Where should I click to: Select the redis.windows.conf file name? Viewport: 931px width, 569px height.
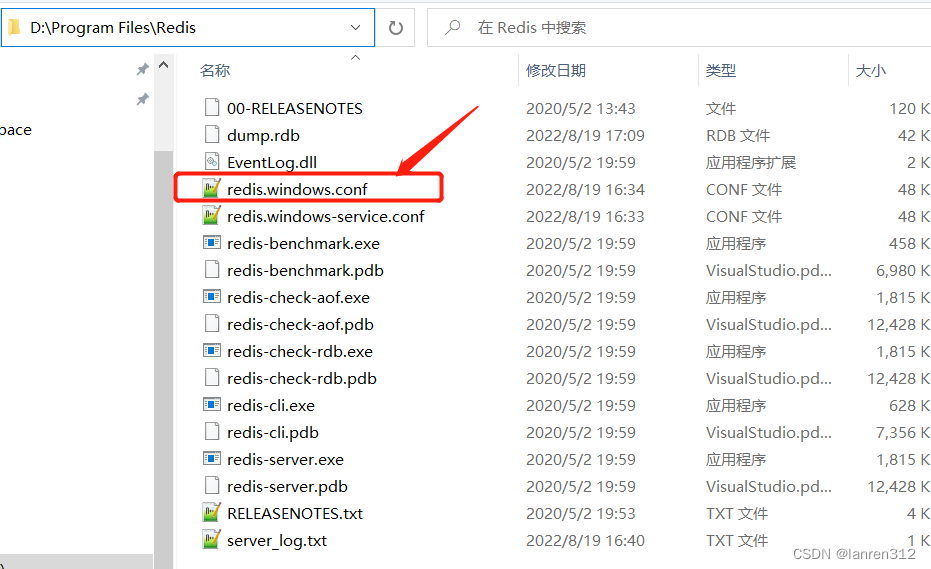pos(297,189)
